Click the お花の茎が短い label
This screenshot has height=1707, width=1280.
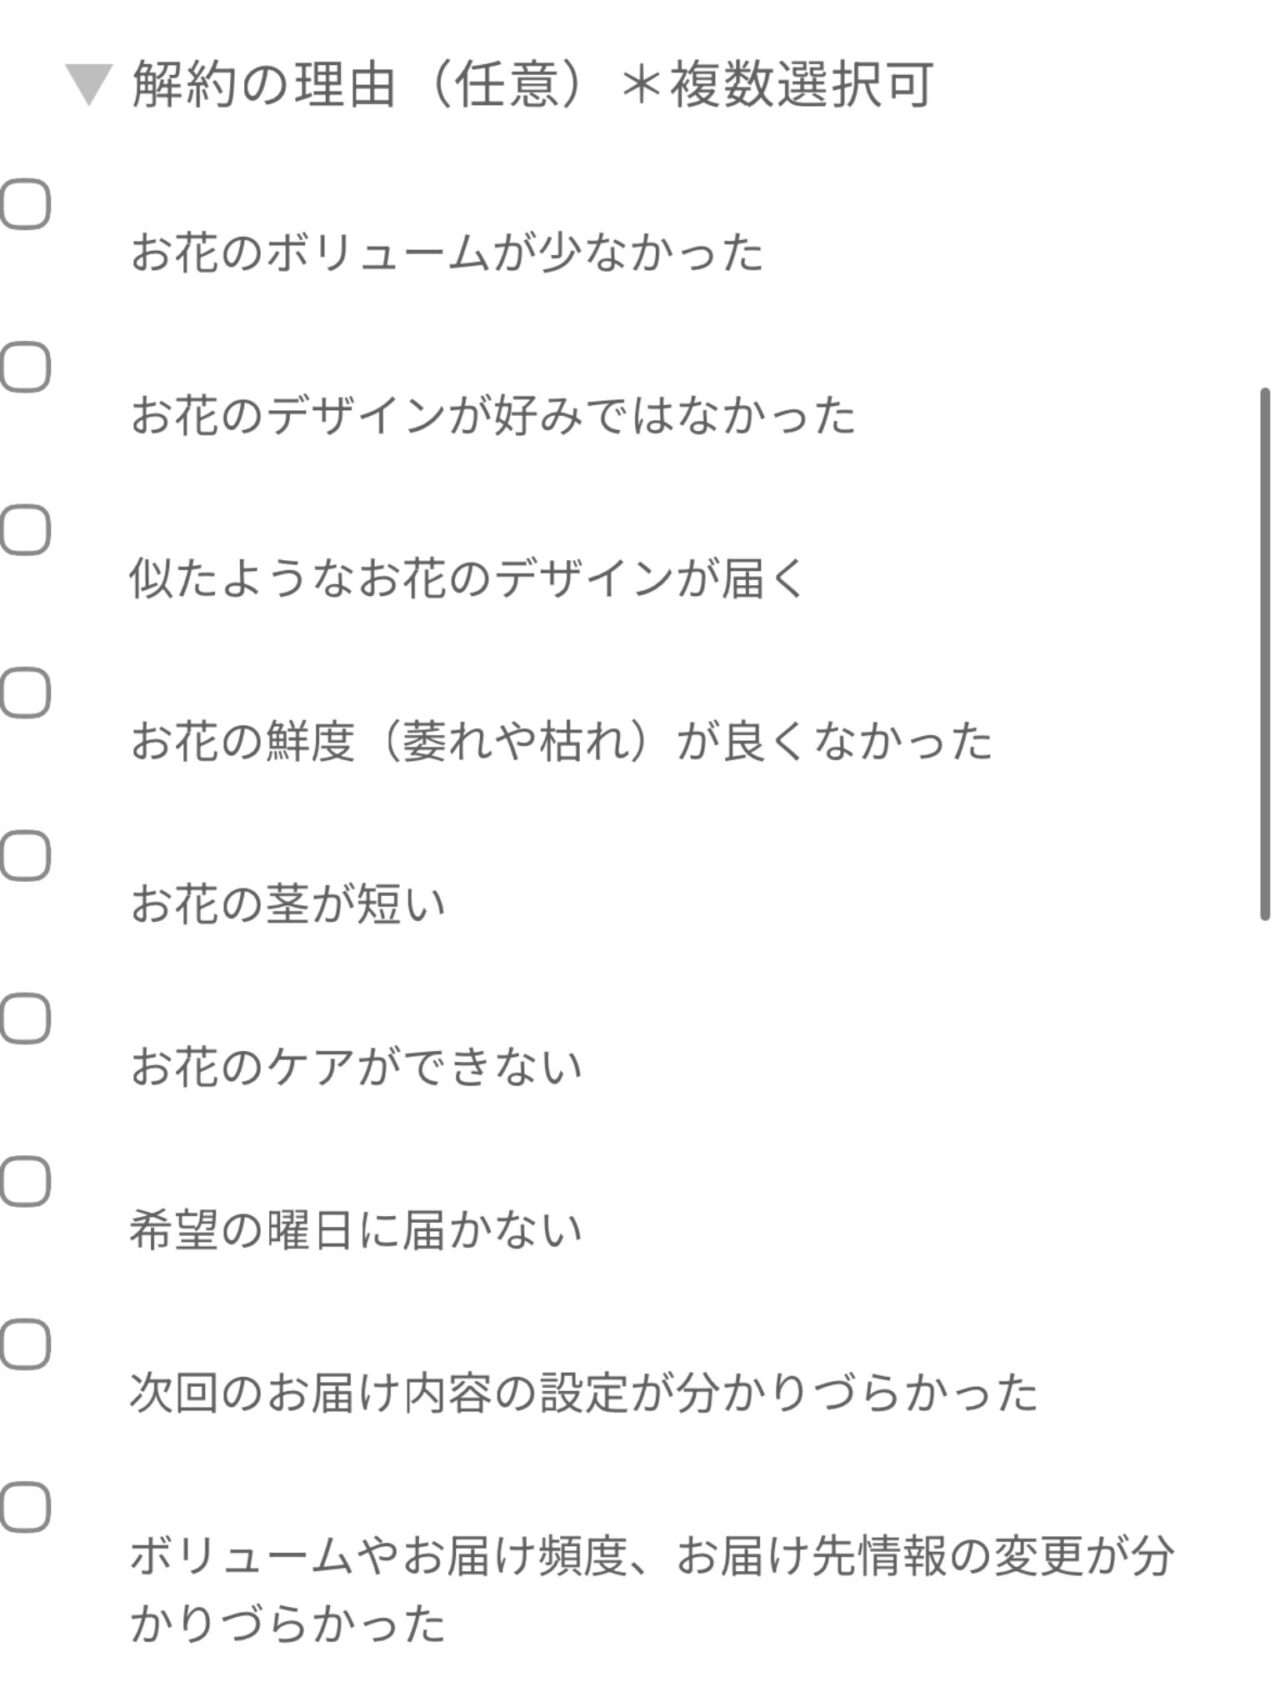pos(288,905)
